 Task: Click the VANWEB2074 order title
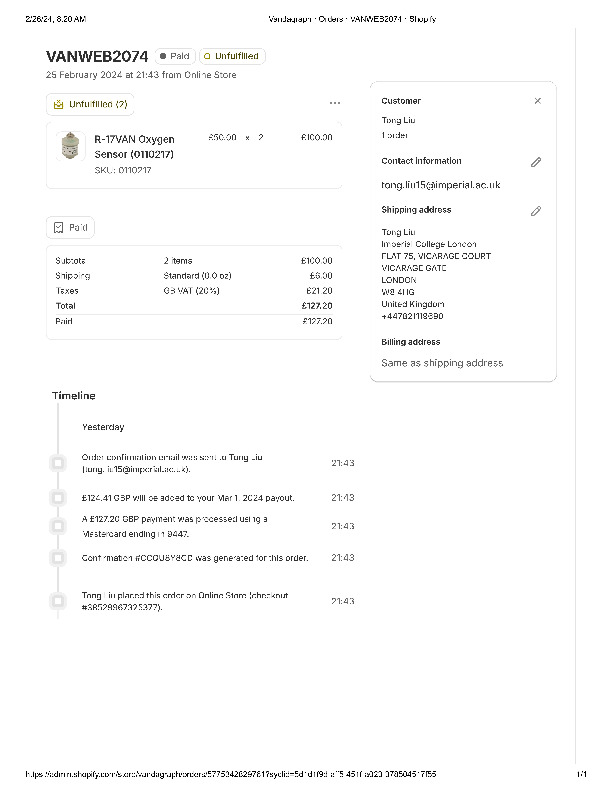click(97, 56)
